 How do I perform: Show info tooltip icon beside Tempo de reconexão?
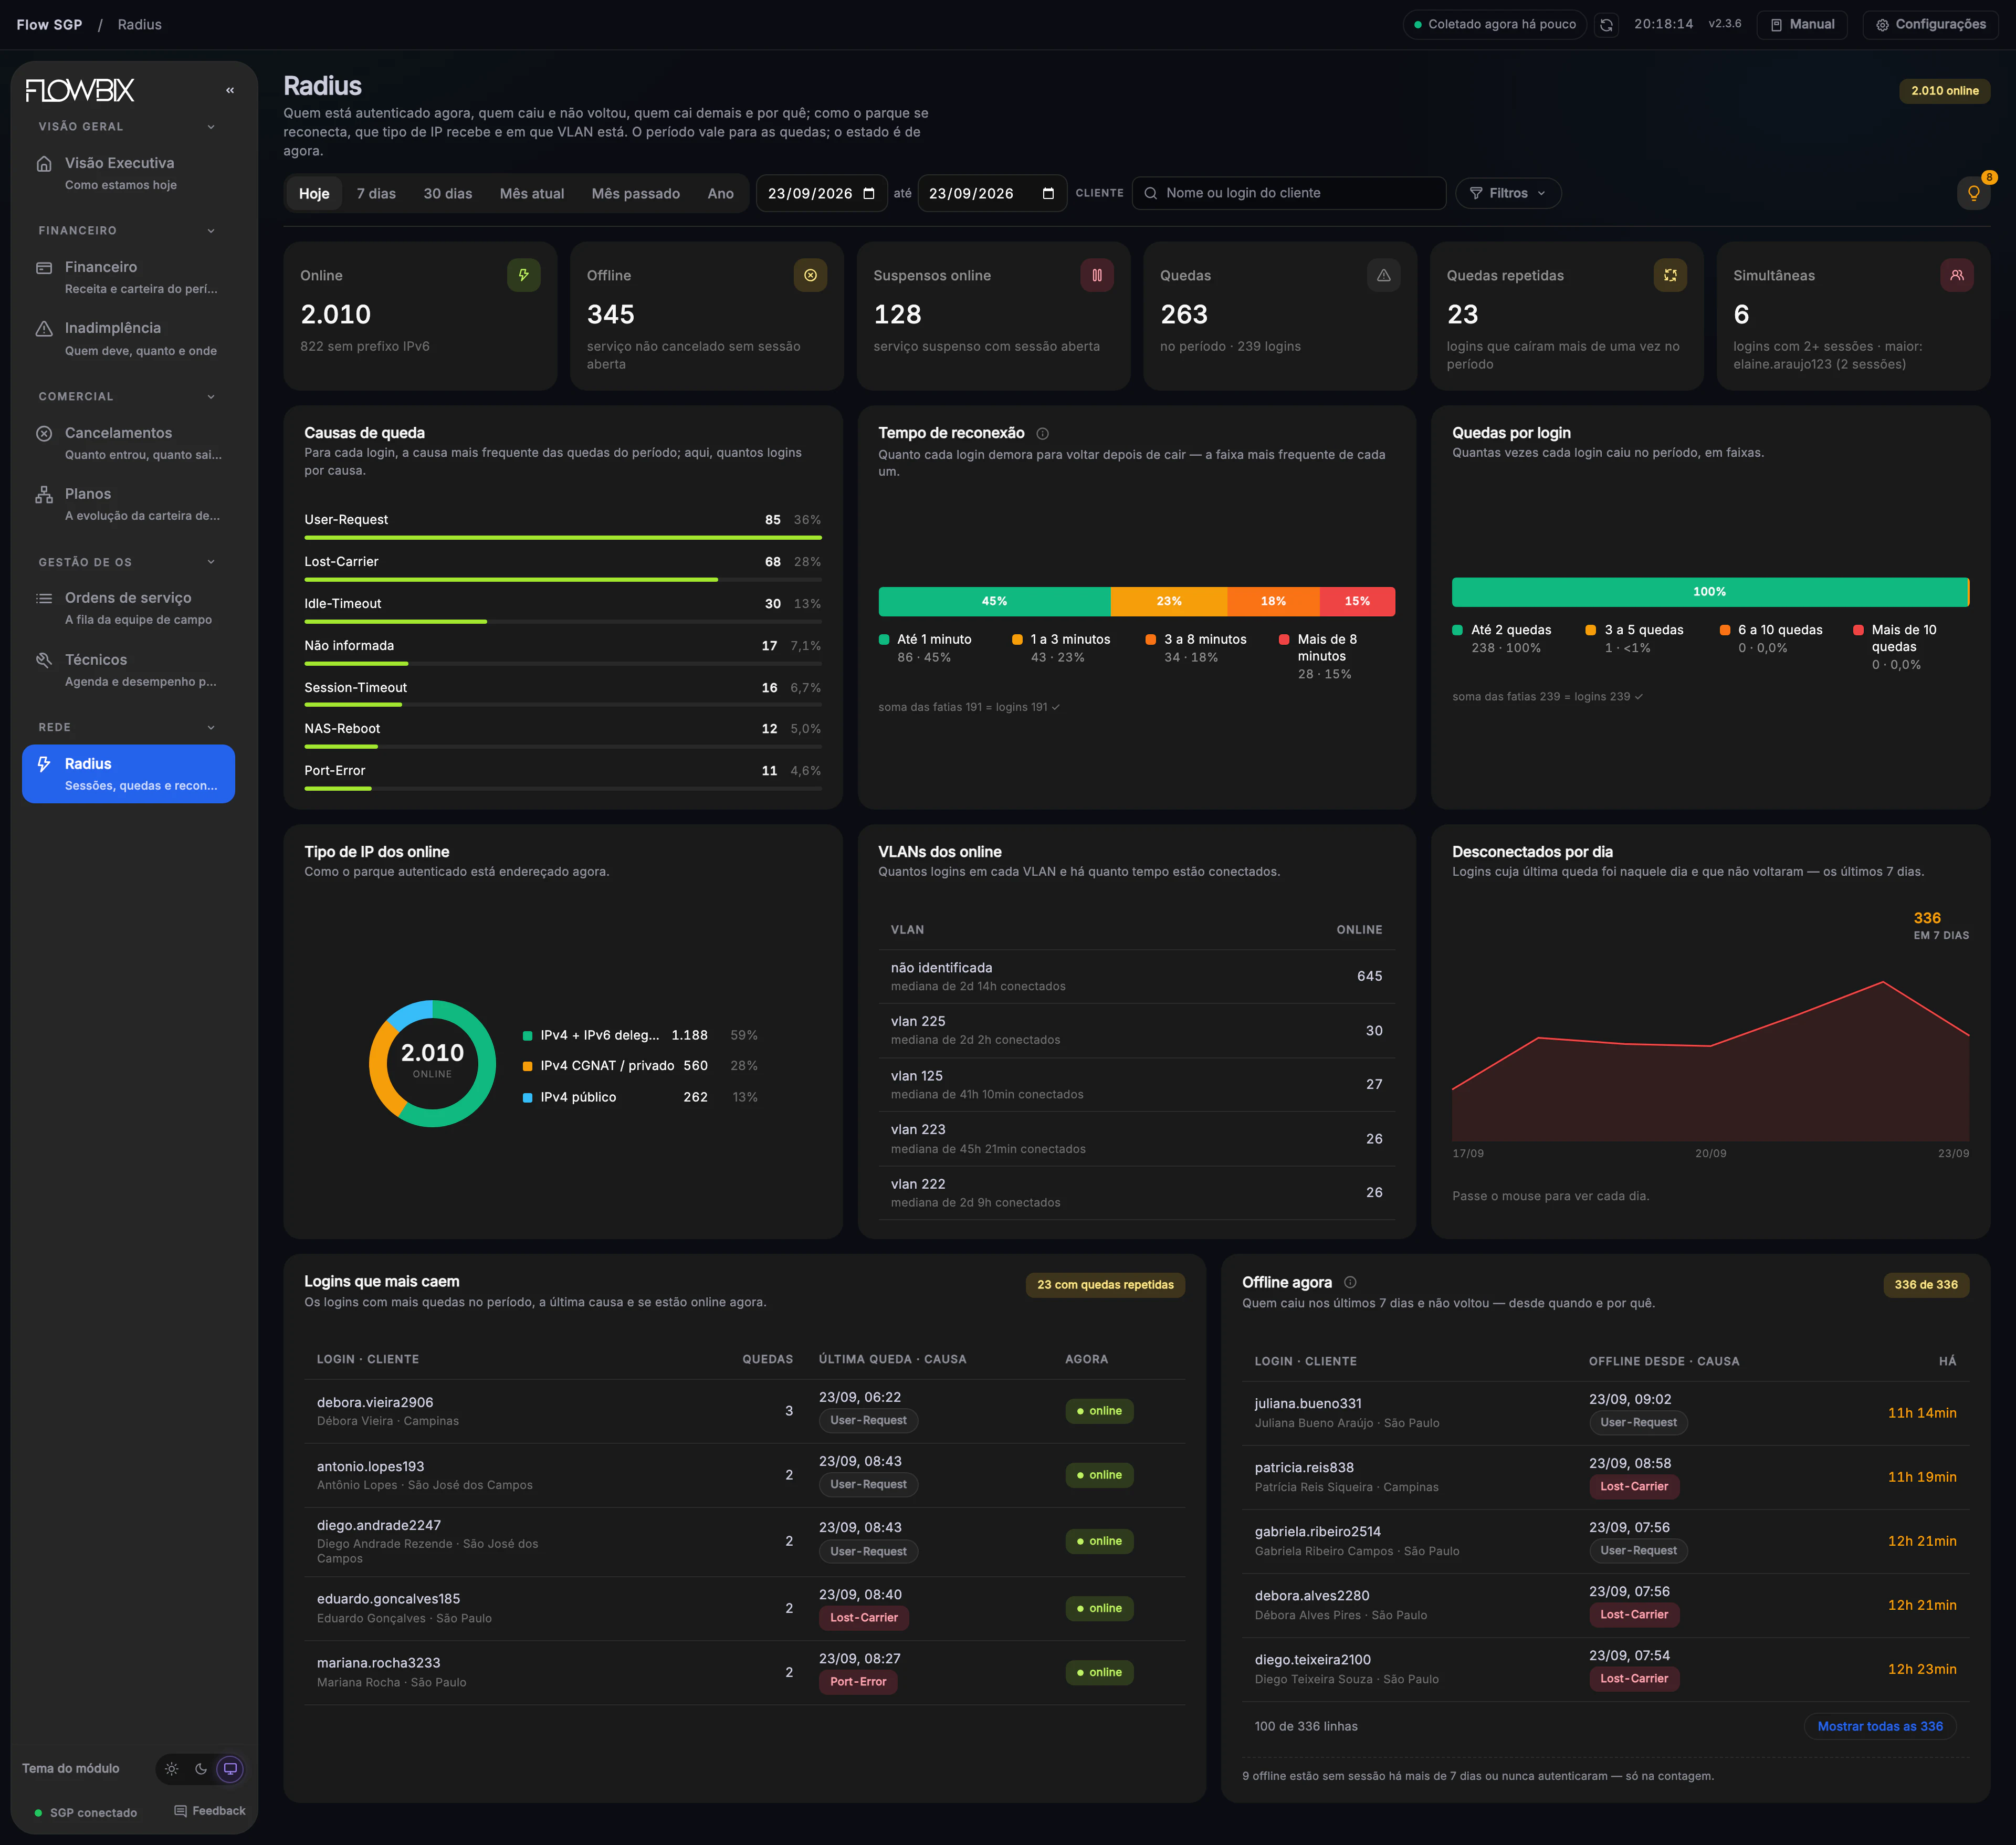1043,434
